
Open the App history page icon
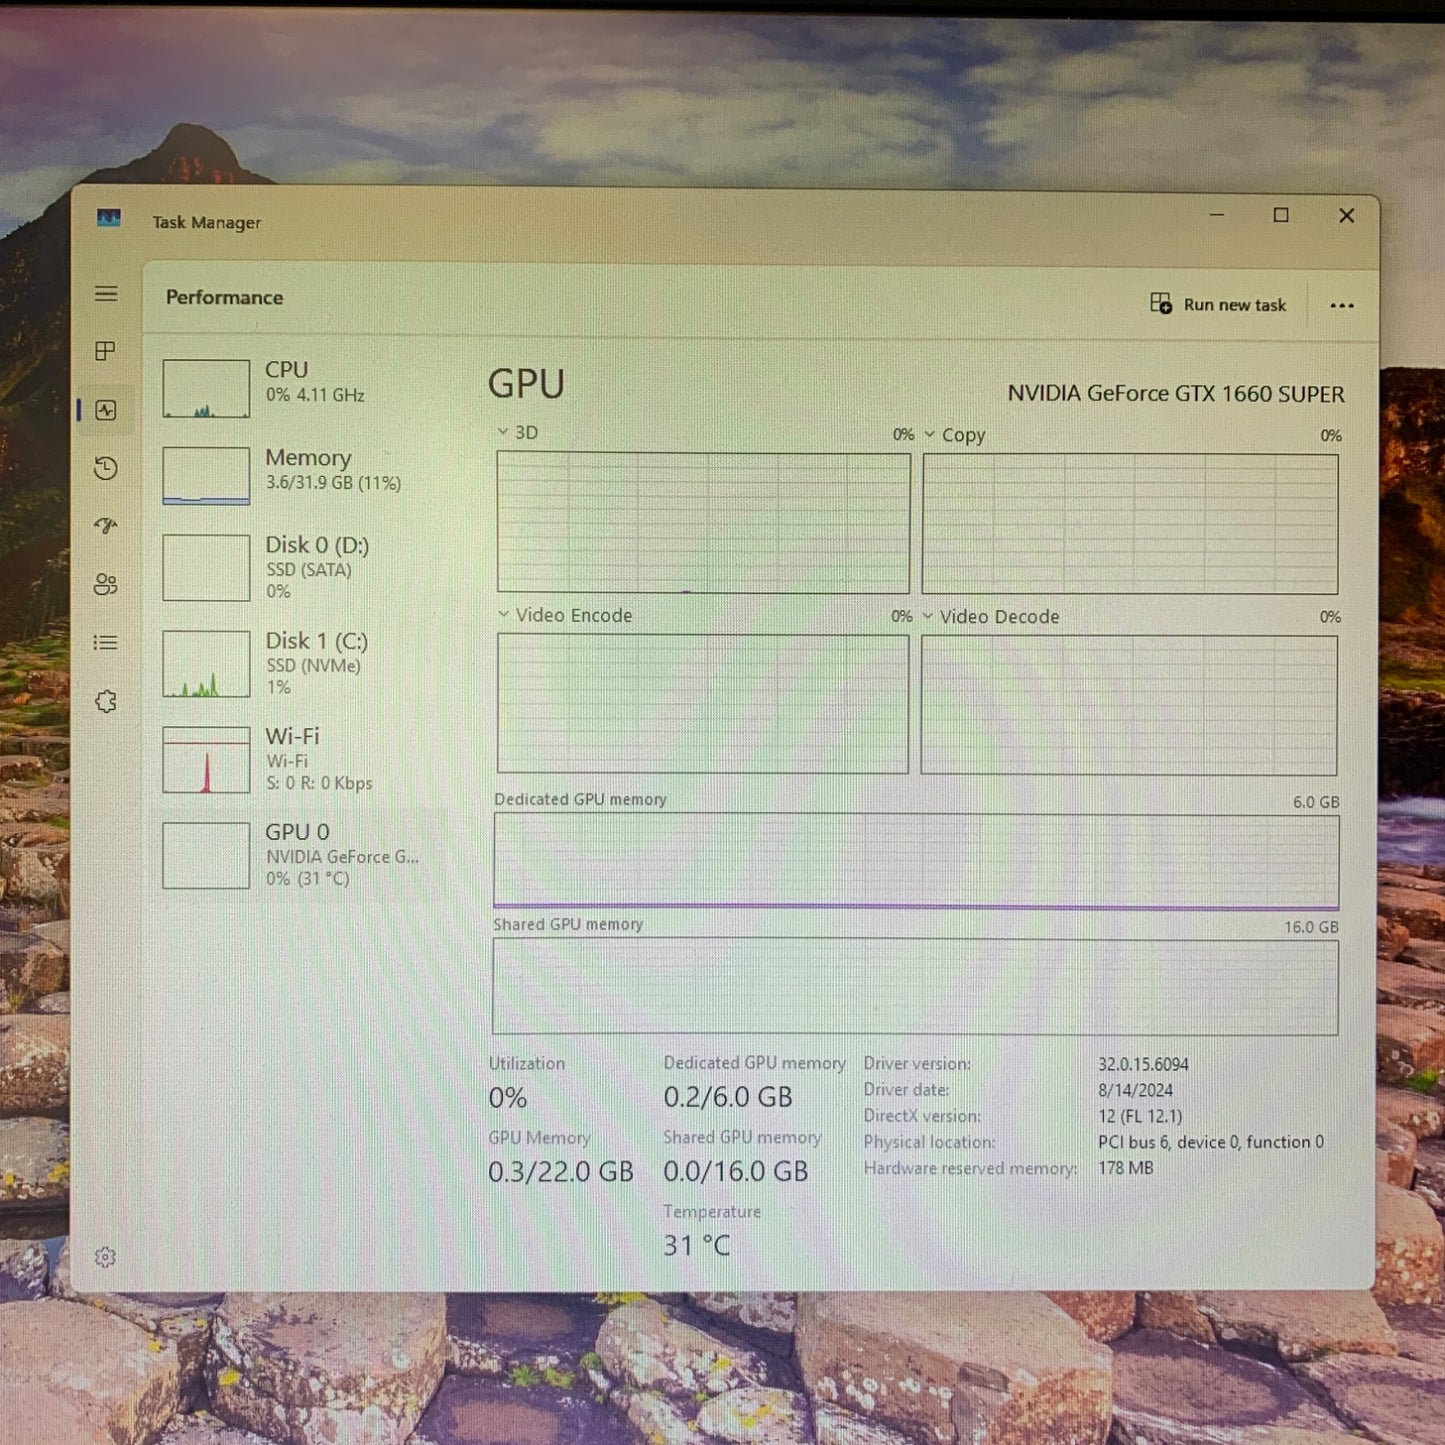point(106,468)
